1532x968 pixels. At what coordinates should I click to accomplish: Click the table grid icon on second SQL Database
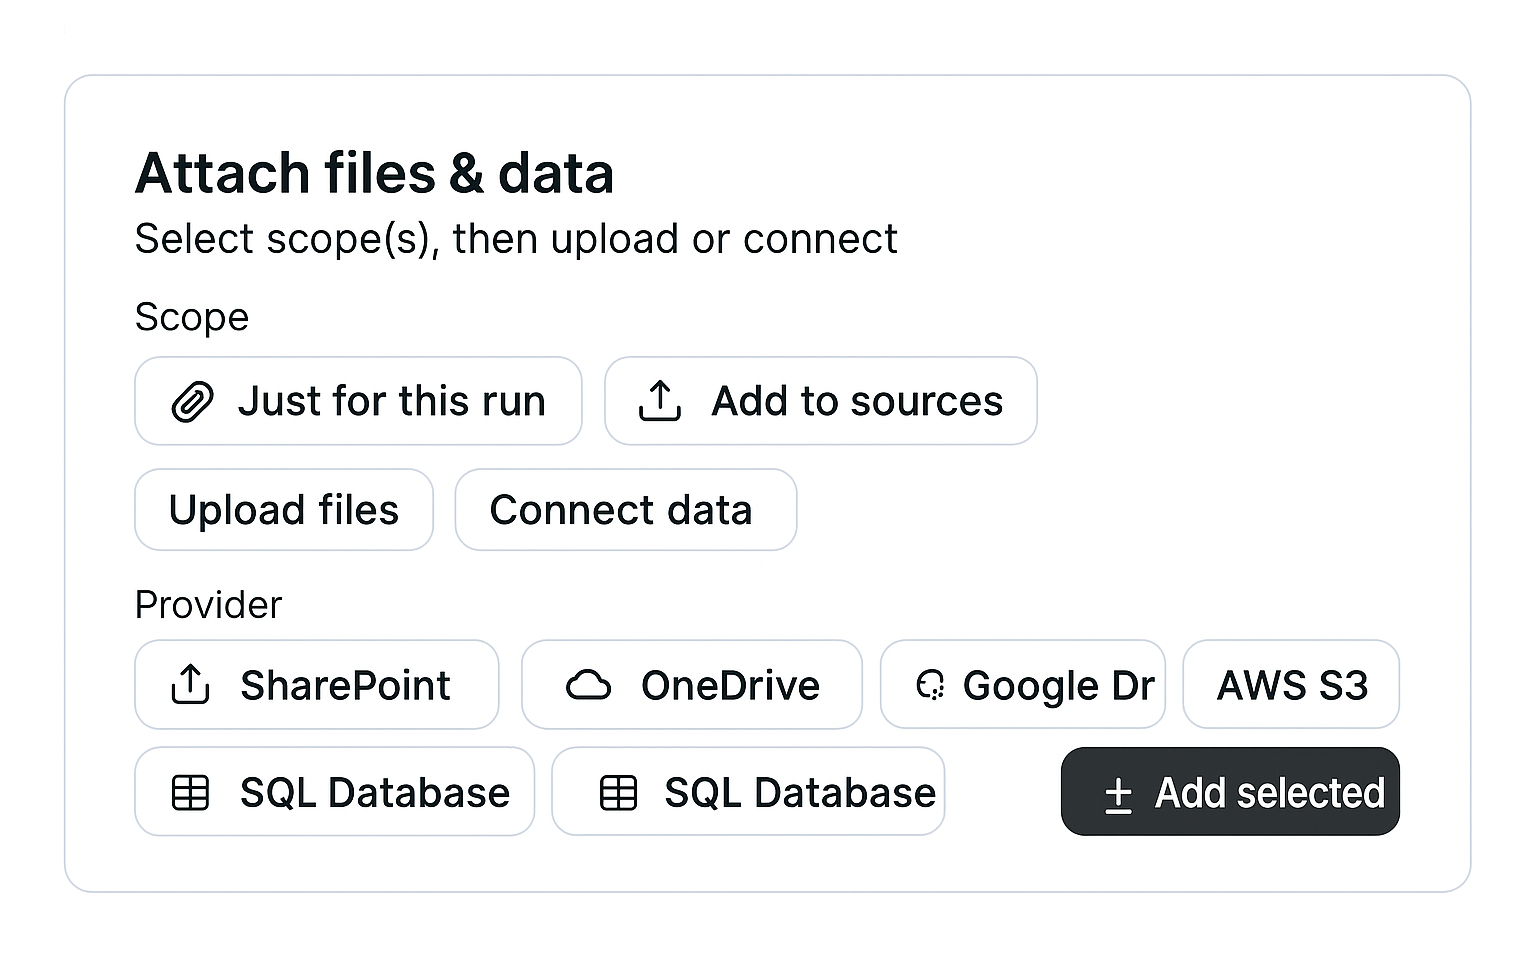[x=617, y=792]
